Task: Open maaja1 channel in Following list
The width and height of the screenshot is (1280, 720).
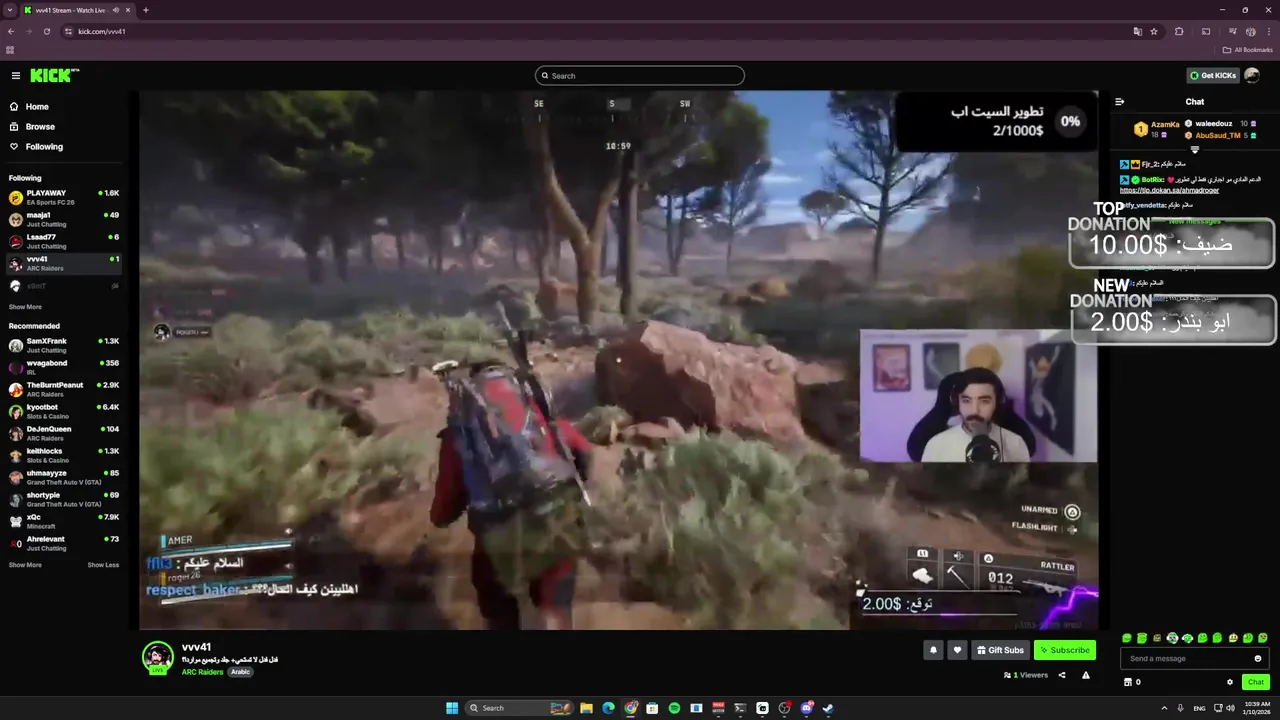Action: pyautogui.click(x=64, y=219)
